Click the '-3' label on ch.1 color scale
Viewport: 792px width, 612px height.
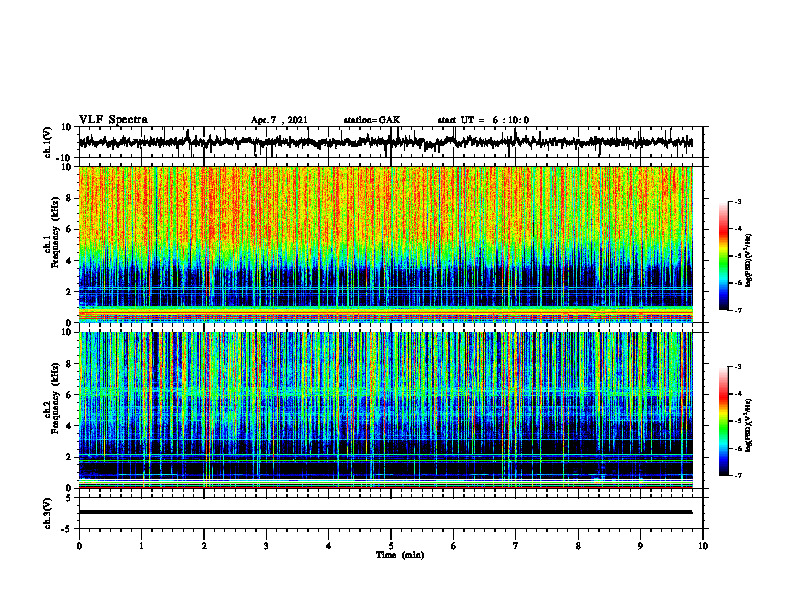(738, 202)
